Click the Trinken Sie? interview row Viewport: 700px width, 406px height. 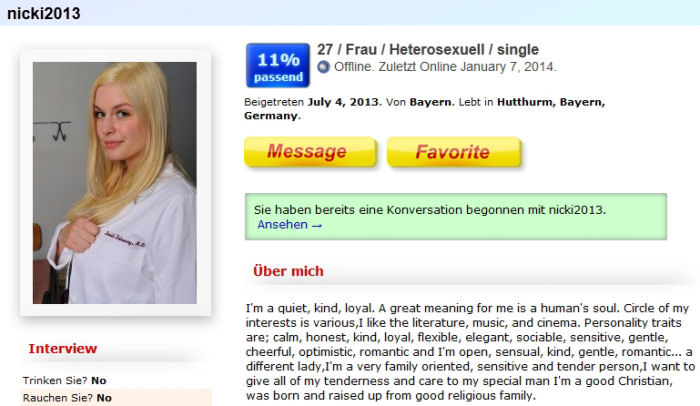coord(116,381)
